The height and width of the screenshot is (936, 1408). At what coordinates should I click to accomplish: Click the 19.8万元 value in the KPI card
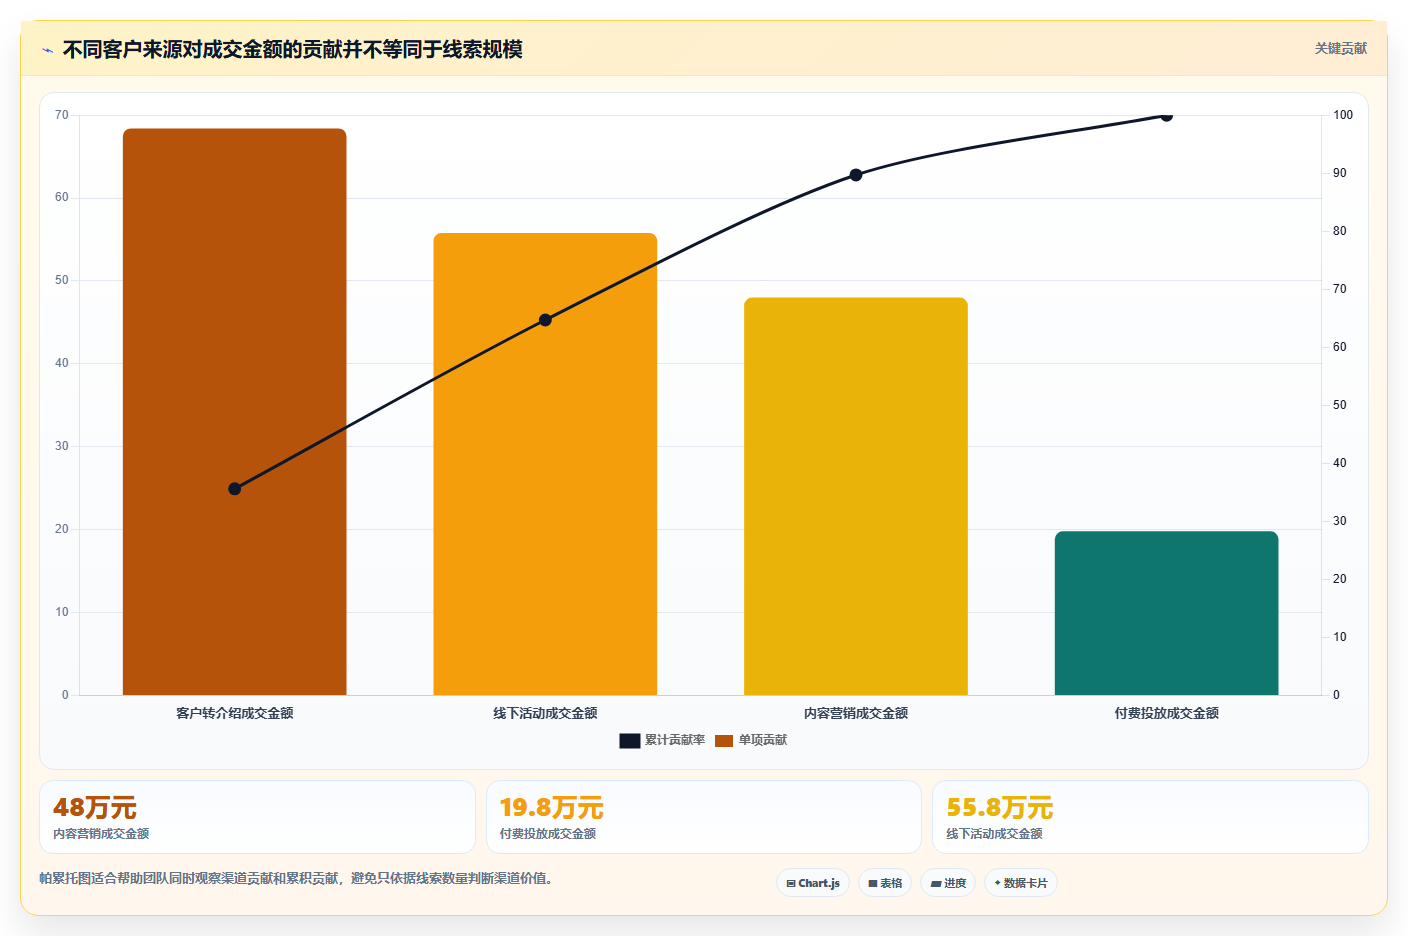point(551,807)
